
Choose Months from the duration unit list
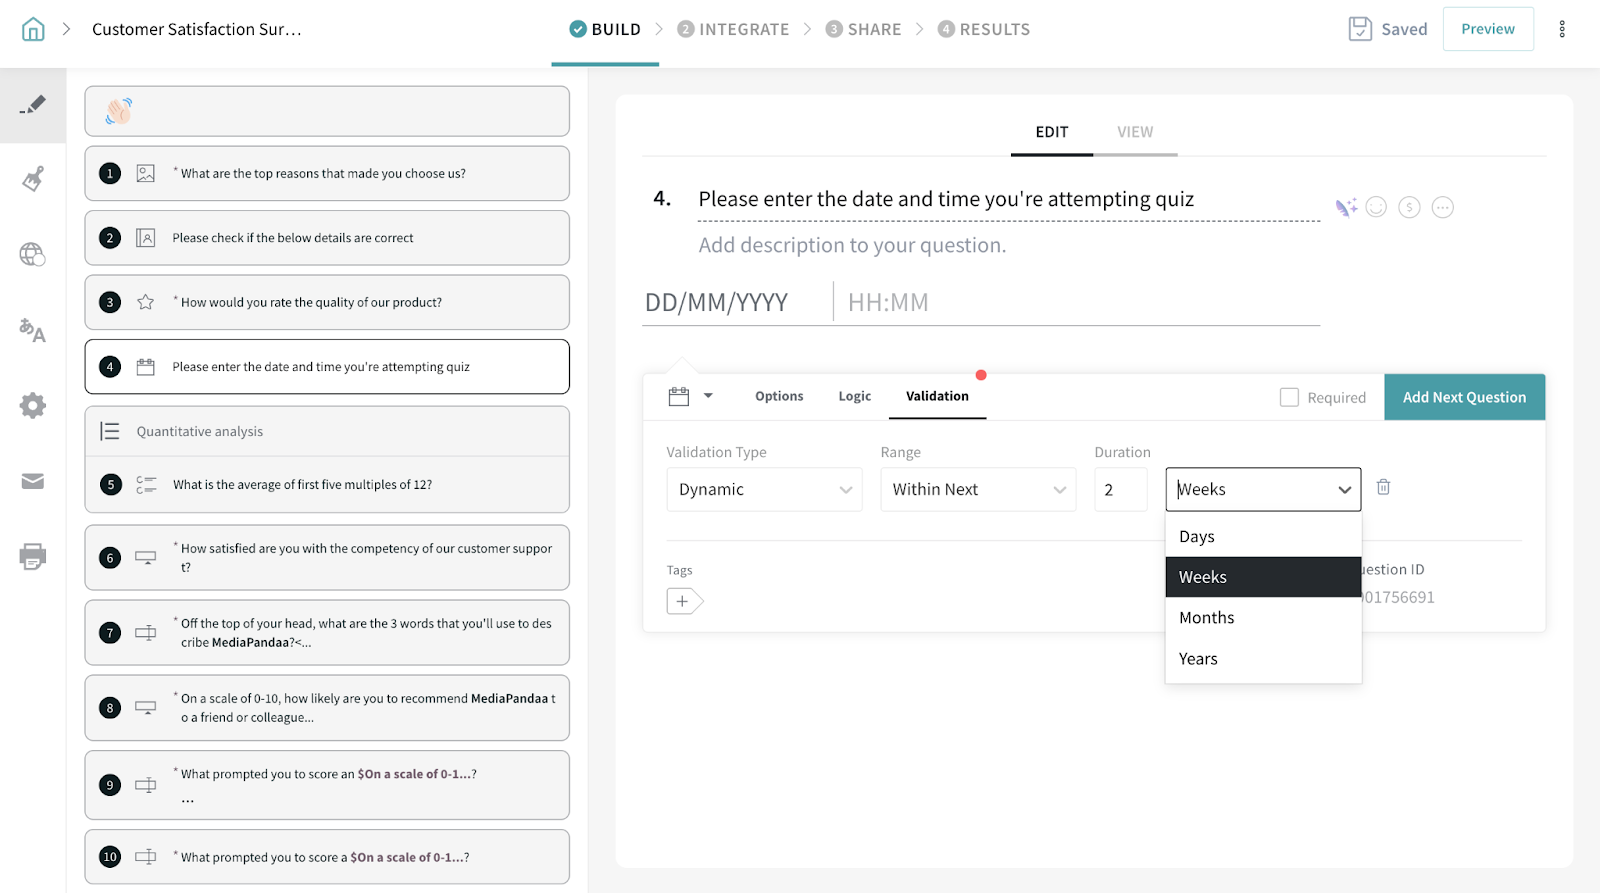(1207, 618)
